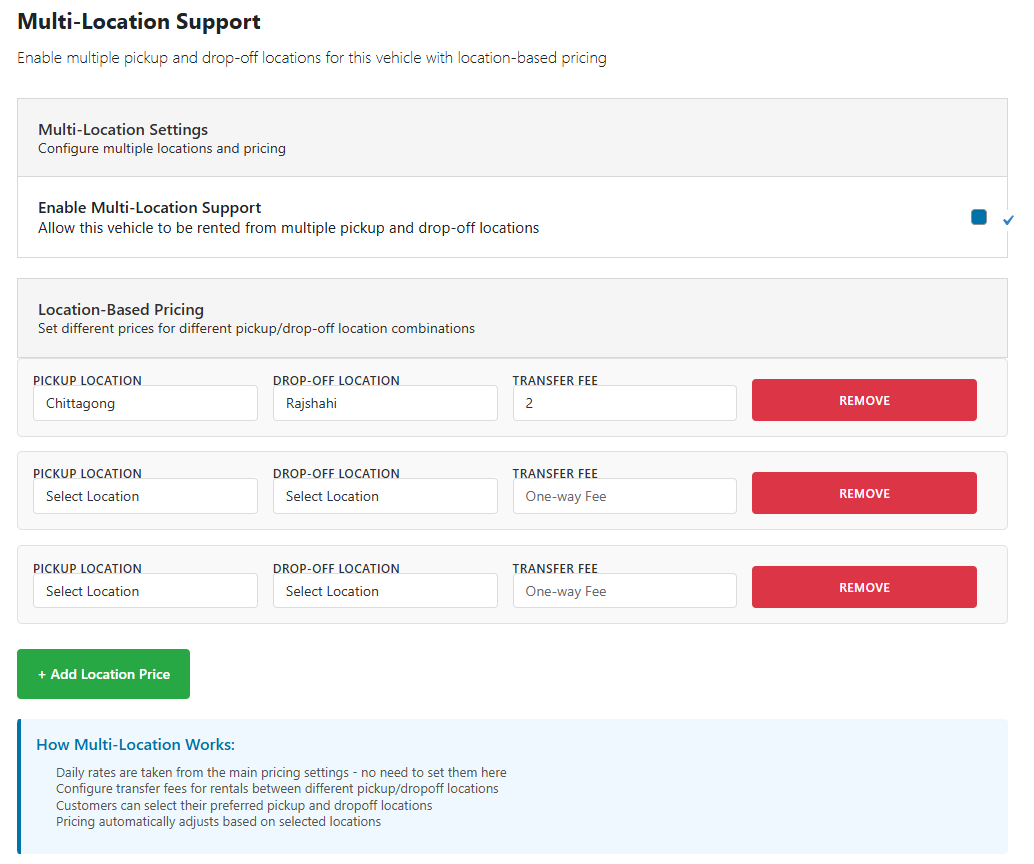Click the Multi-Location Settings section header

click(123, 130)
